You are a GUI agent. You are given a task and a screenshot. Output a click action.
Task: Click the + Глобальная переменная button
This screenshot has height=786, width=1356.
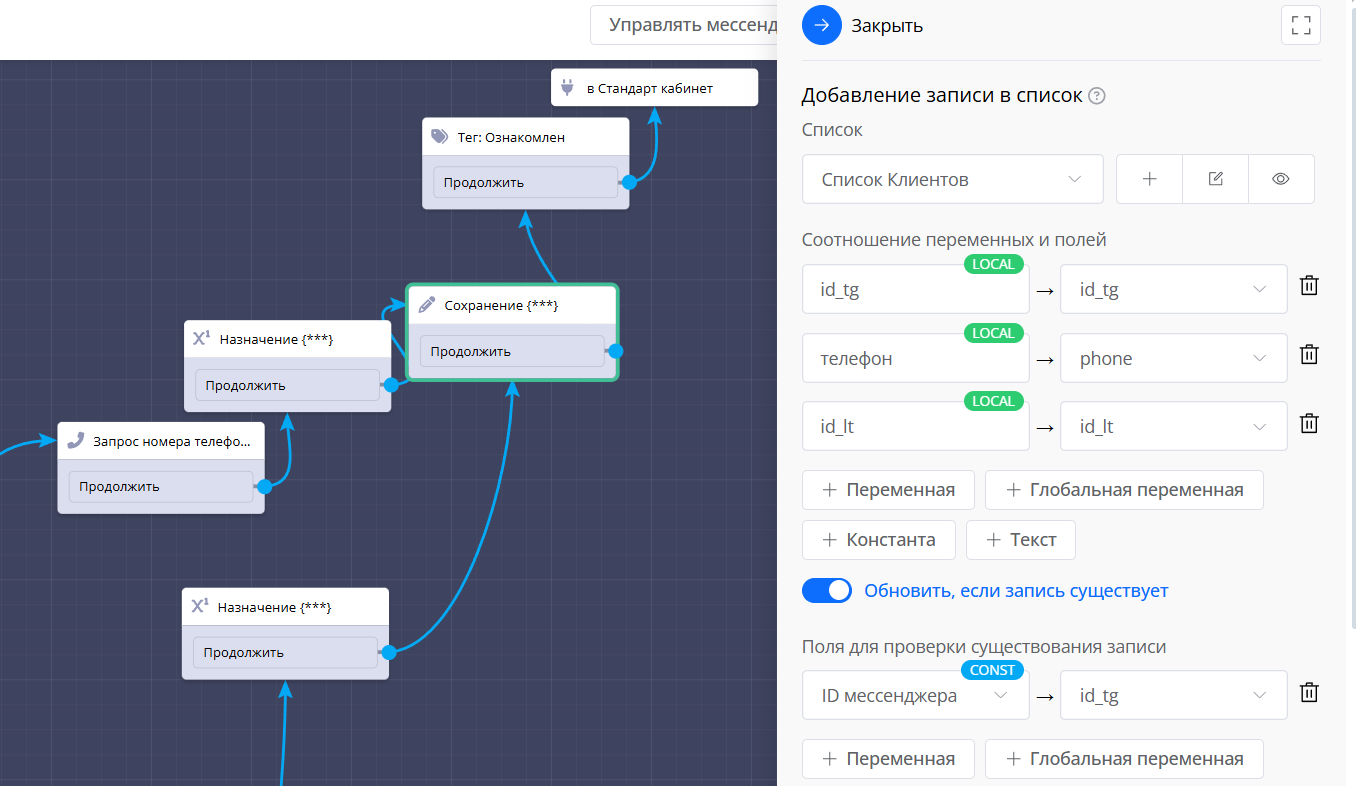(x=1123, y=490)
